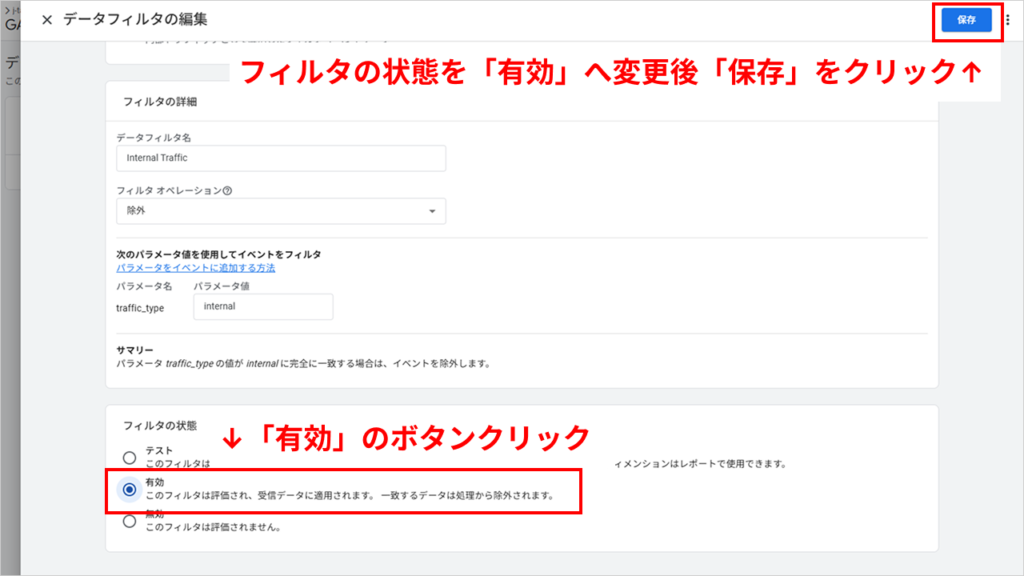Change the filter operation selection
Screen dimensions: 1024x576
(x=281, y=210)
